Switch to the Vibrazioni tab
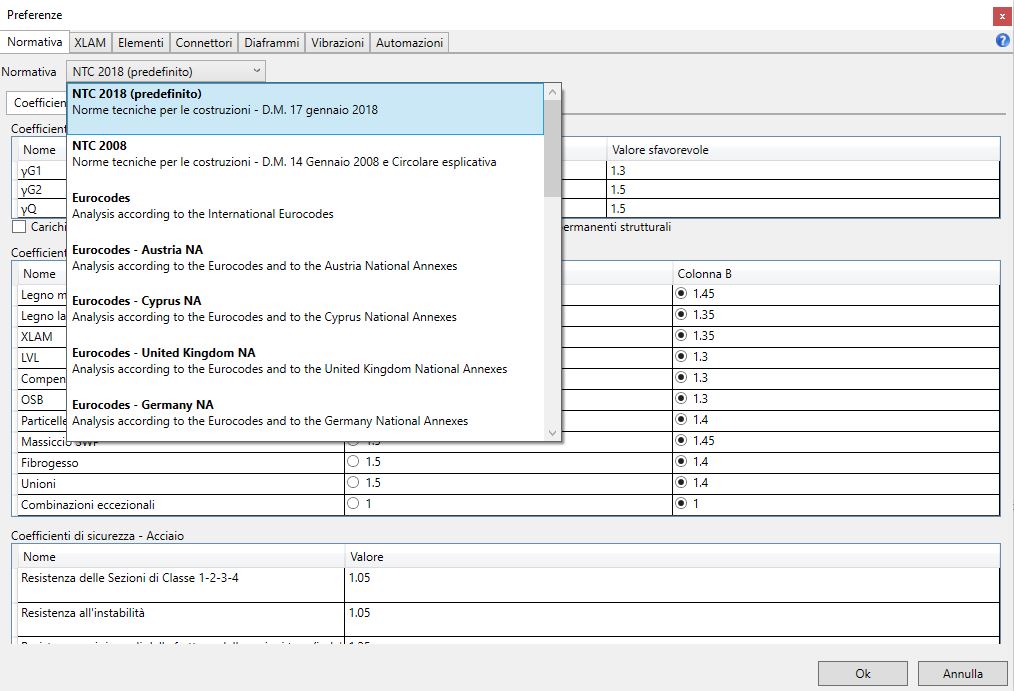The height and width of the screenshot is (691, 1014). (337, 43)
